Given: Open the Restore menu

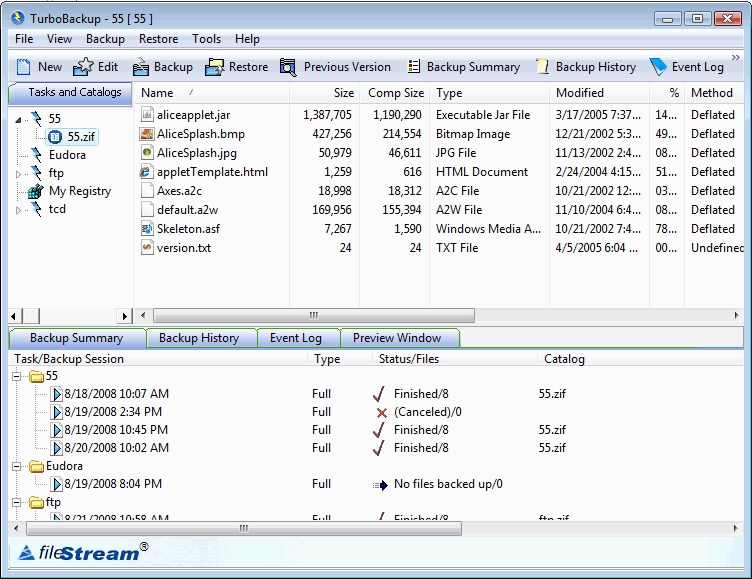Looking at the screenshot, I should [158, 39].
